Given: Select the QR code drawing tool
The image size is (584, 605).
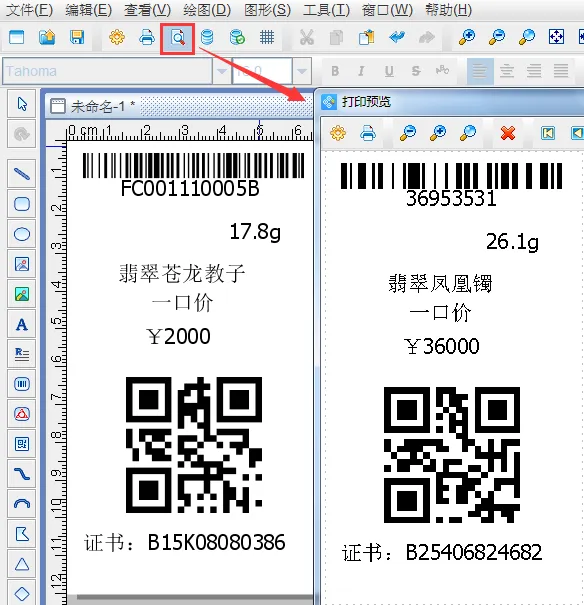Looking at the screenshot, I should point(22,444).
